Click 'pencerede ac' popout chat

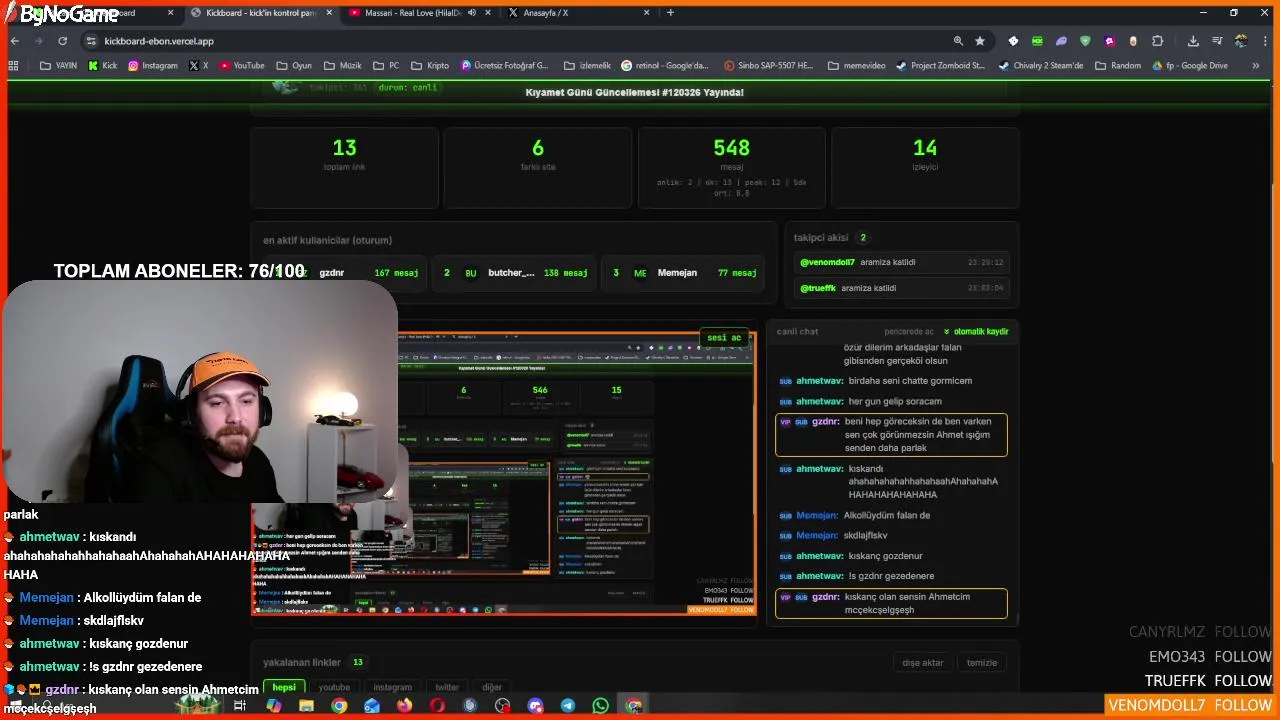pos(909,331)
